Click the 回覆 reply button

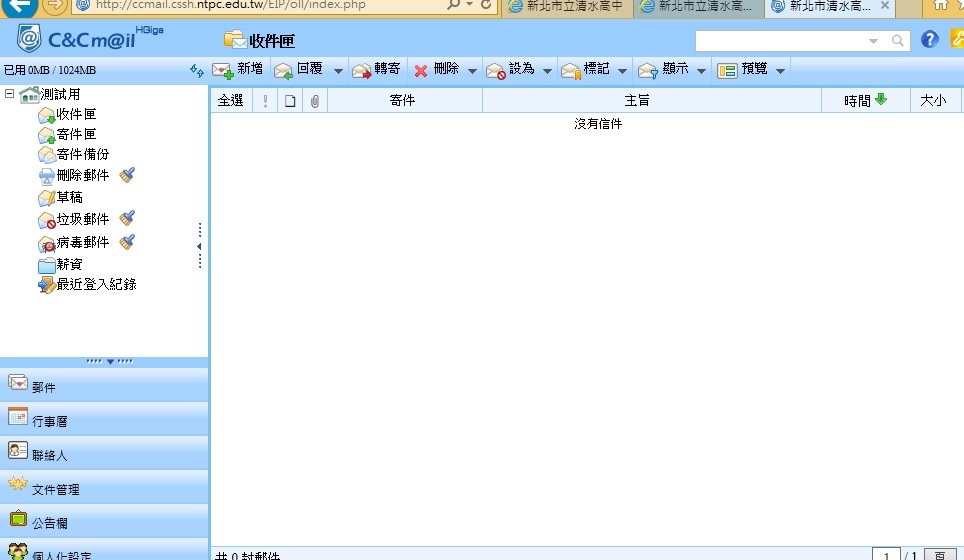[x=299, y=69]
